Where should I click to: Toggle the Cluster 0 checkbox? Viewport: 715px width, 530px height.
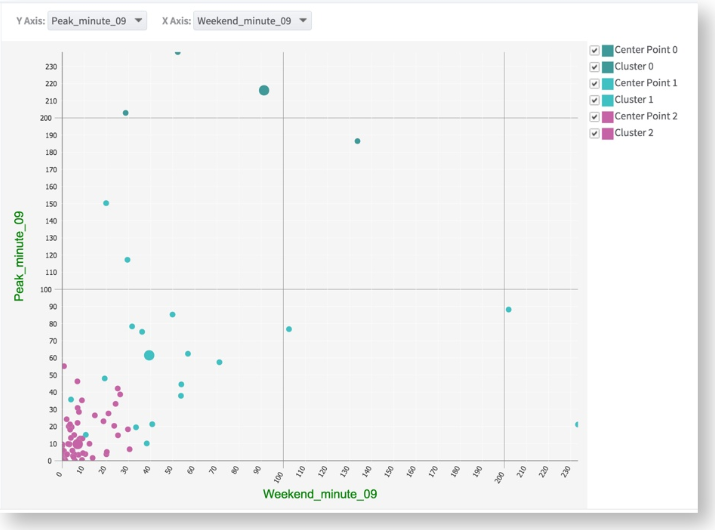pyautogui.click(x=594, y=67)
